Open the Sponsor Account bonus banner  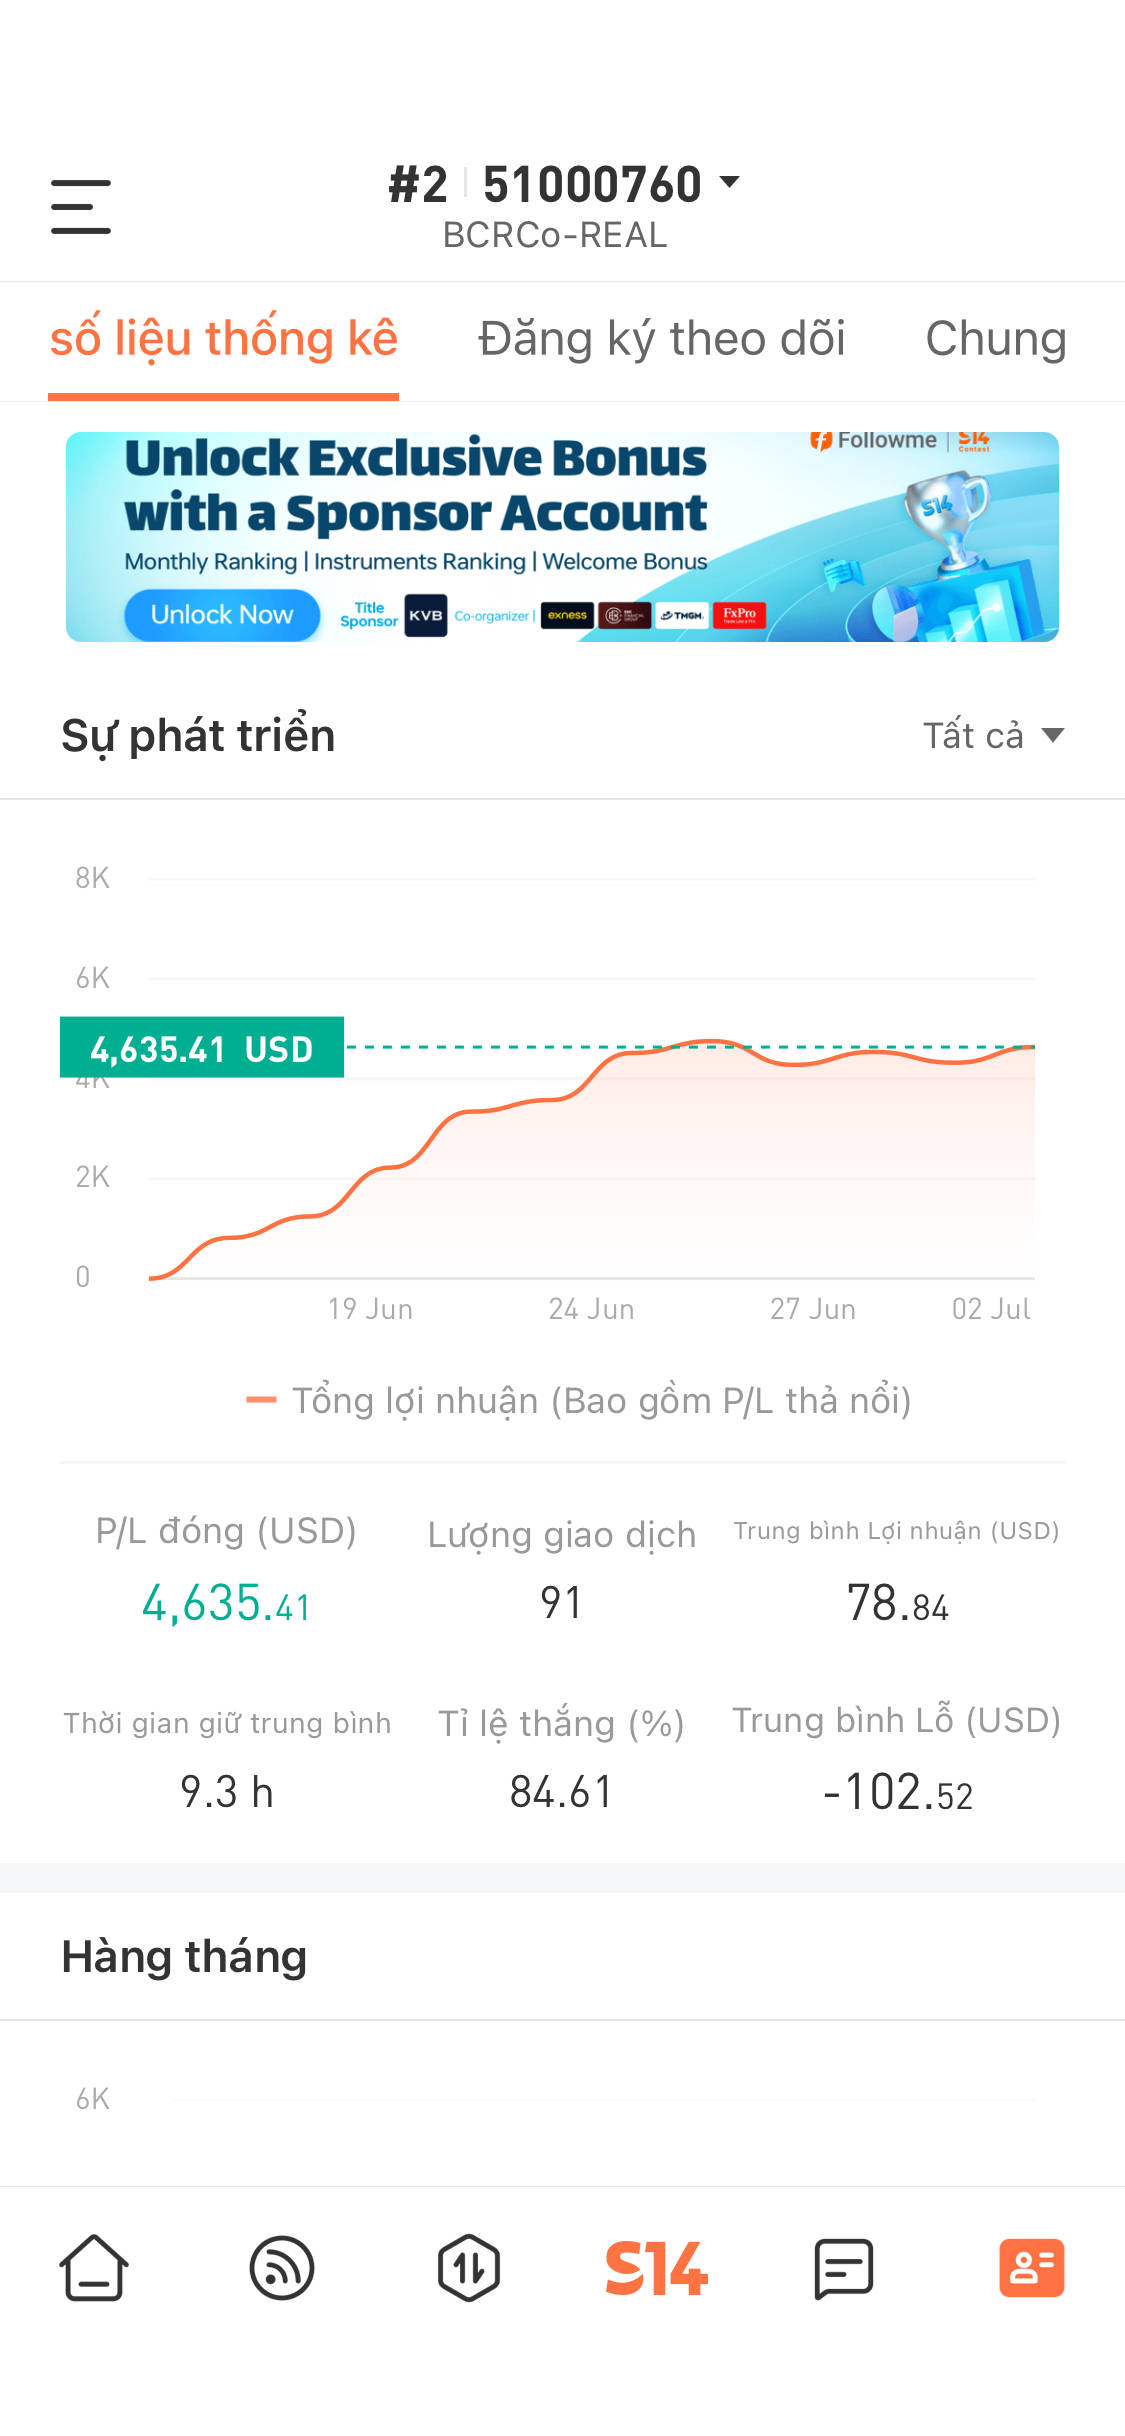pos(562,537)
